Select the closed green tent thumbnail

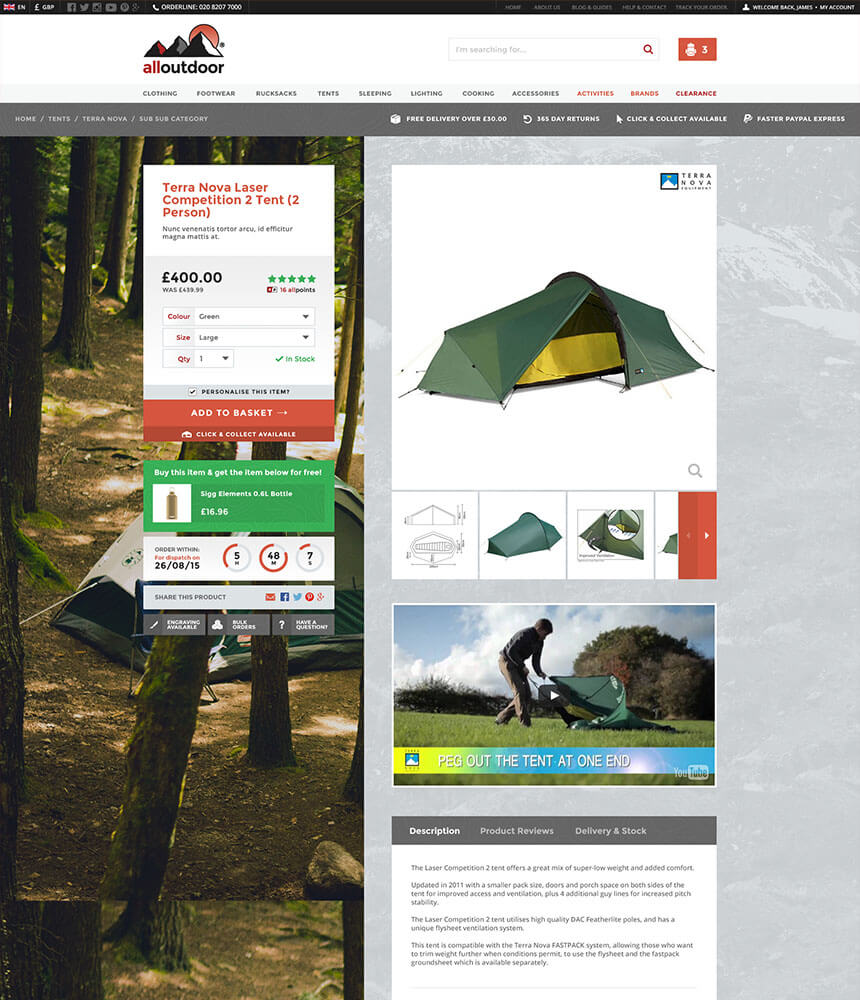click(523, 535)
